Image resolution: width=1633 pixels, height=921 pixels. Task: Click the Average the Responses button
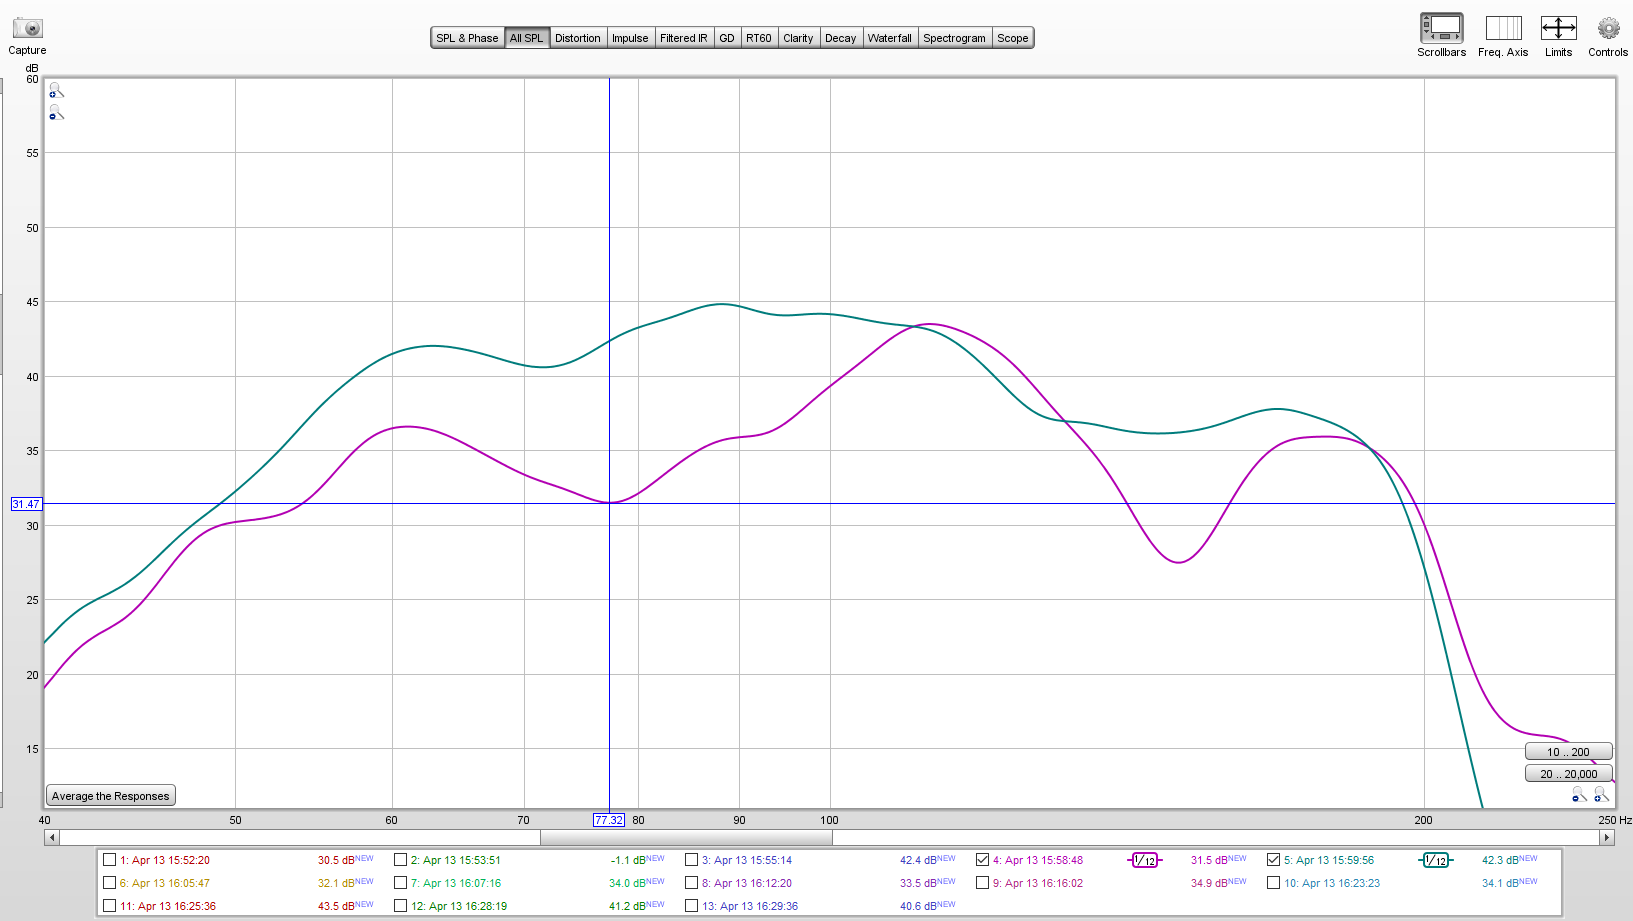point(111,796)
